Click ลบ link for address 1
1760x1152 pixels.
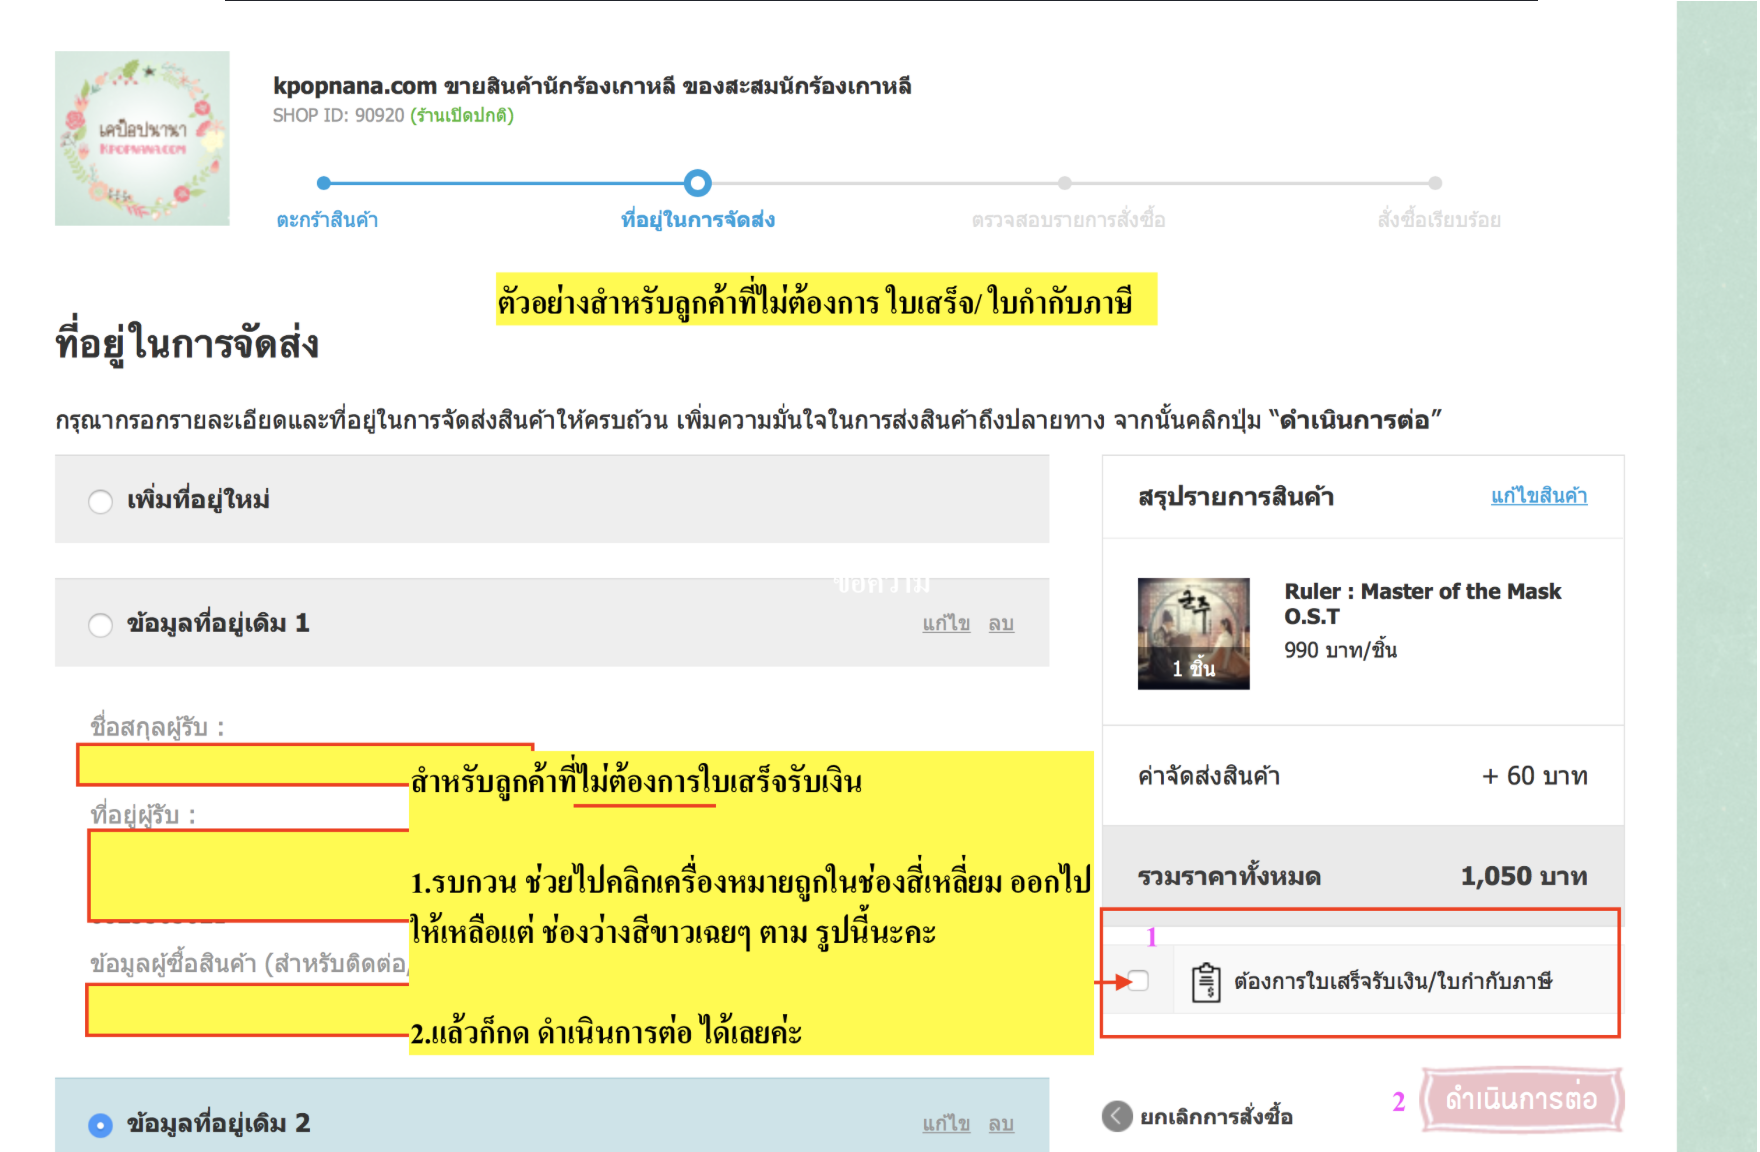coord(1001,624)
